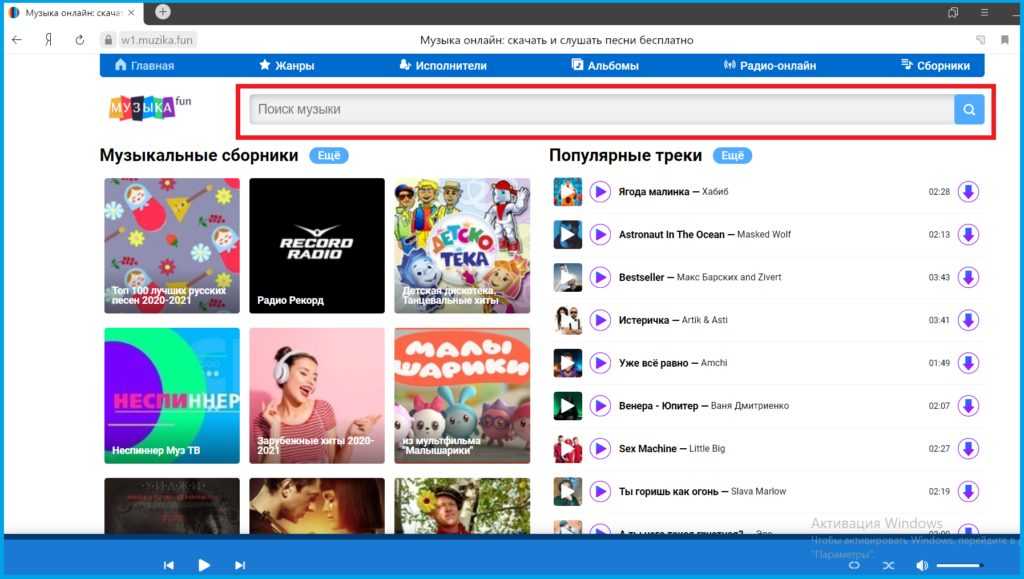The height and width of the screenshot is (579, 1024).
Task: Focus the Поиск музыки search field
Action: (x=600, y=110)
